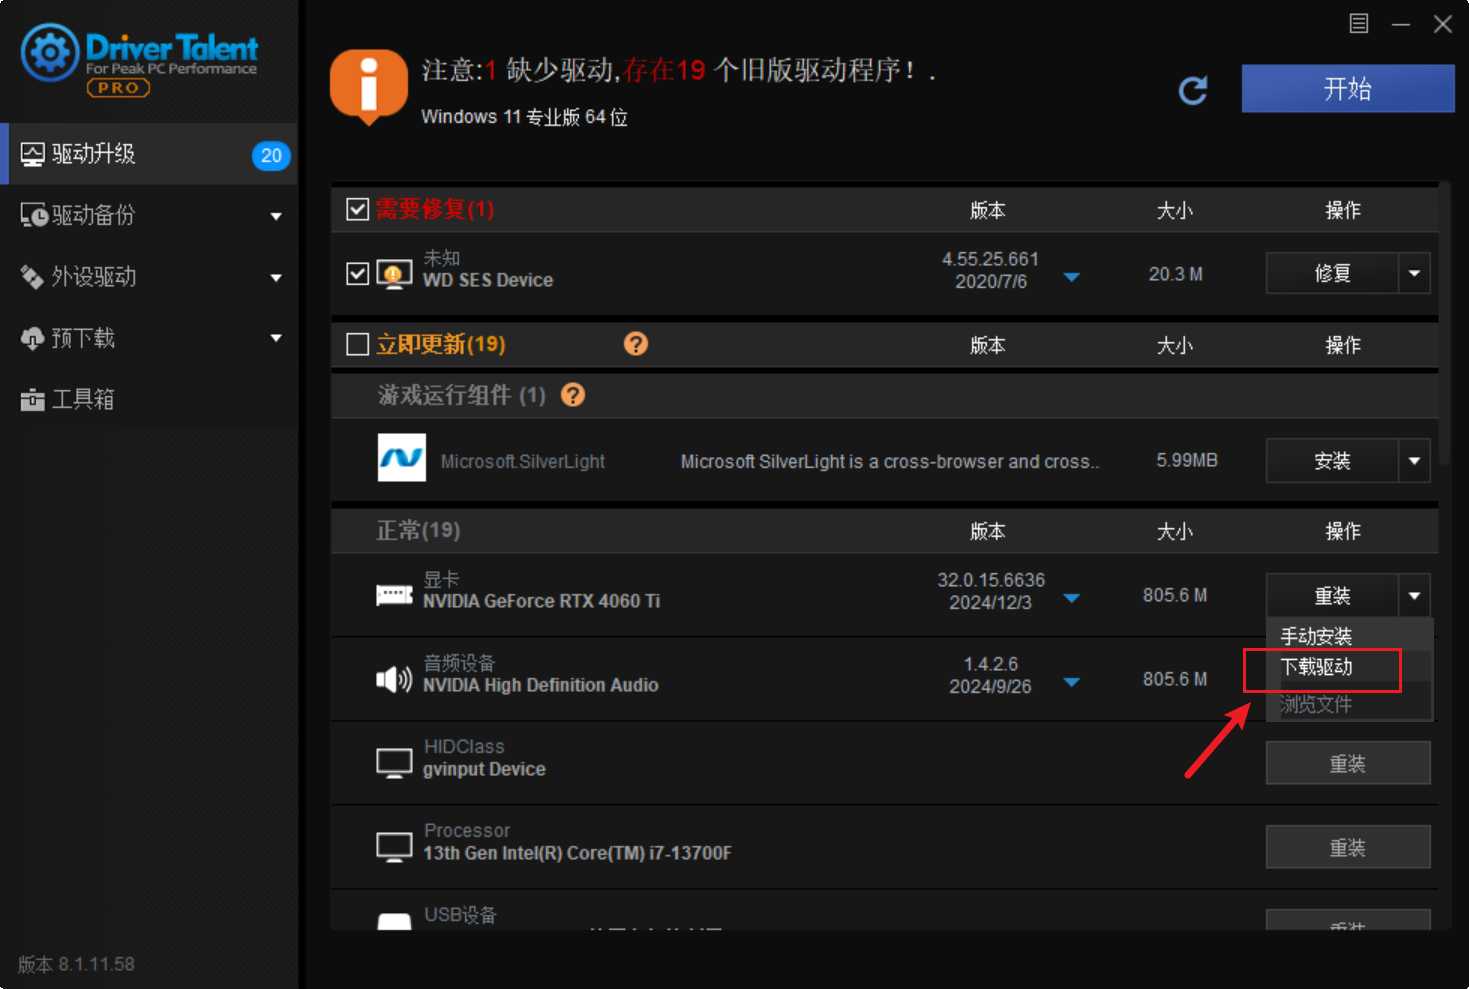Viewport: 1469px width, 989px height.
Task: Open the 驱动备份 sidebar section
Action: [150, 215]
